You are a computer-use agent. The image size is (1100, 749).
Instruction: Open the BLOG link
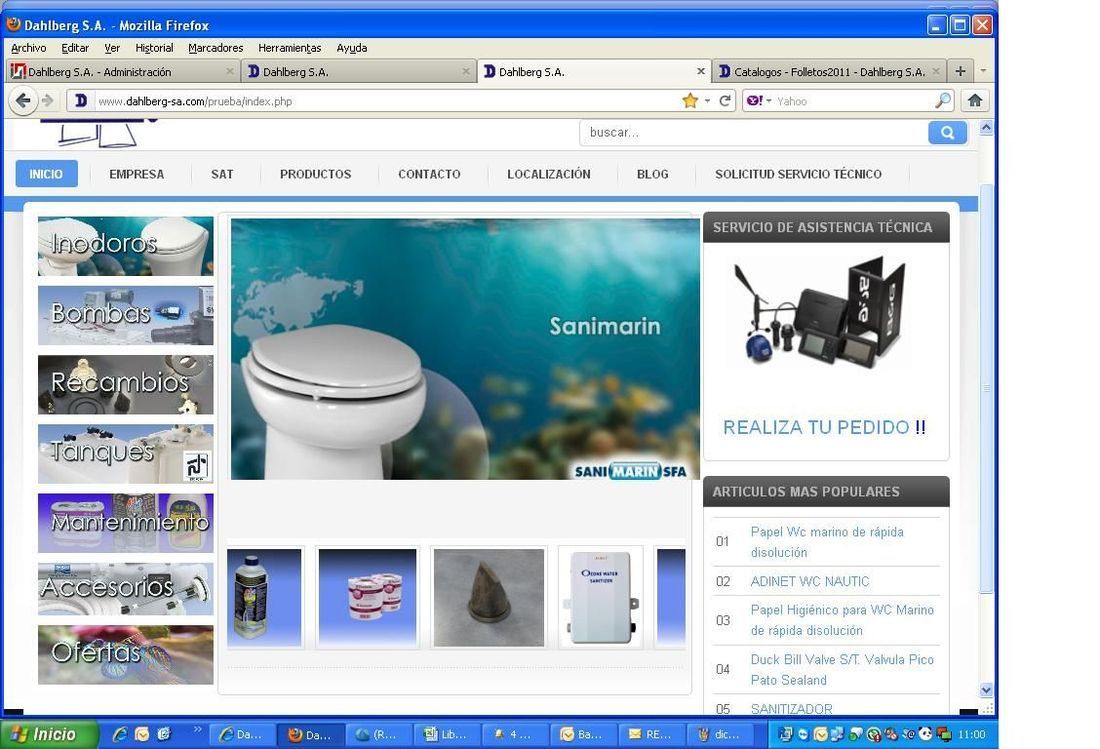point(652,174)
